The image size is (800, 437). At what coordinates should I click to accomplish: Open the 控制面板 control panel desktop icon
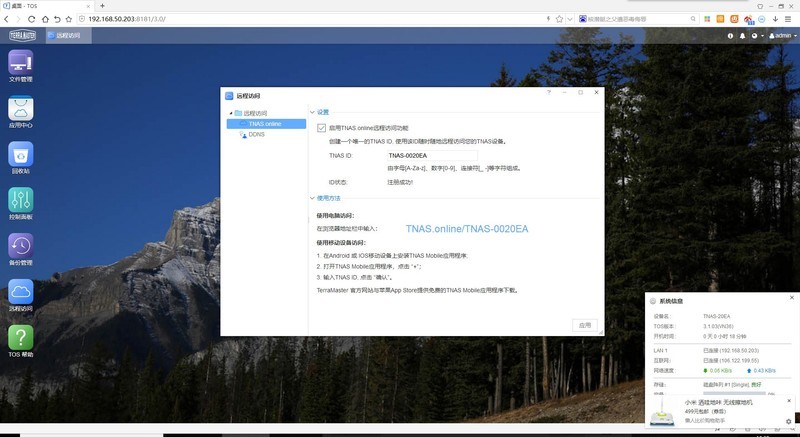[x=20, y=203]
